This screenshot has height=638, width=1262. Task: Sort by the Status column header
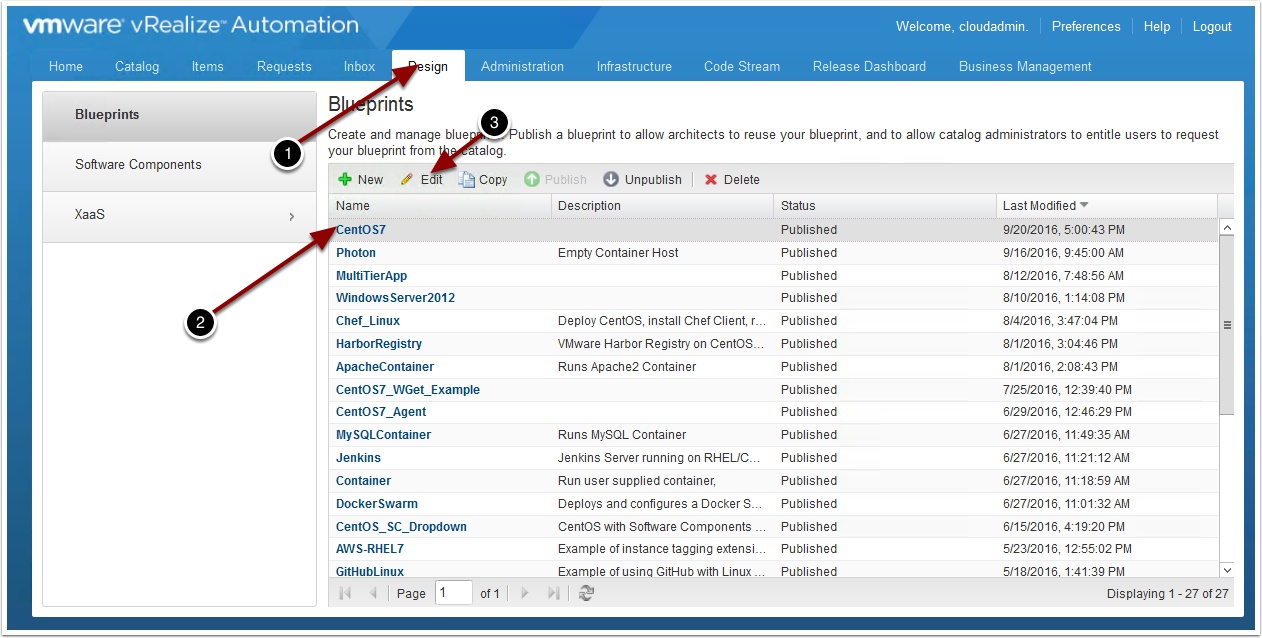[884, 206]
